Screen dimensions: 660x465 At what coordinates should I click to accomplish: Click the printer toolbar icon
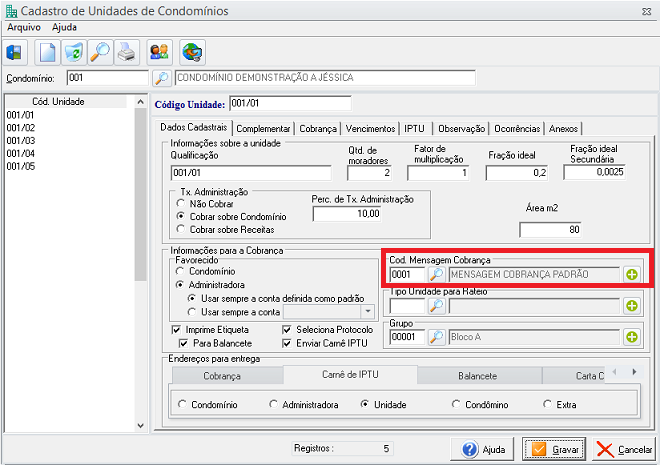pyautogui.click(x=126, y=53)
